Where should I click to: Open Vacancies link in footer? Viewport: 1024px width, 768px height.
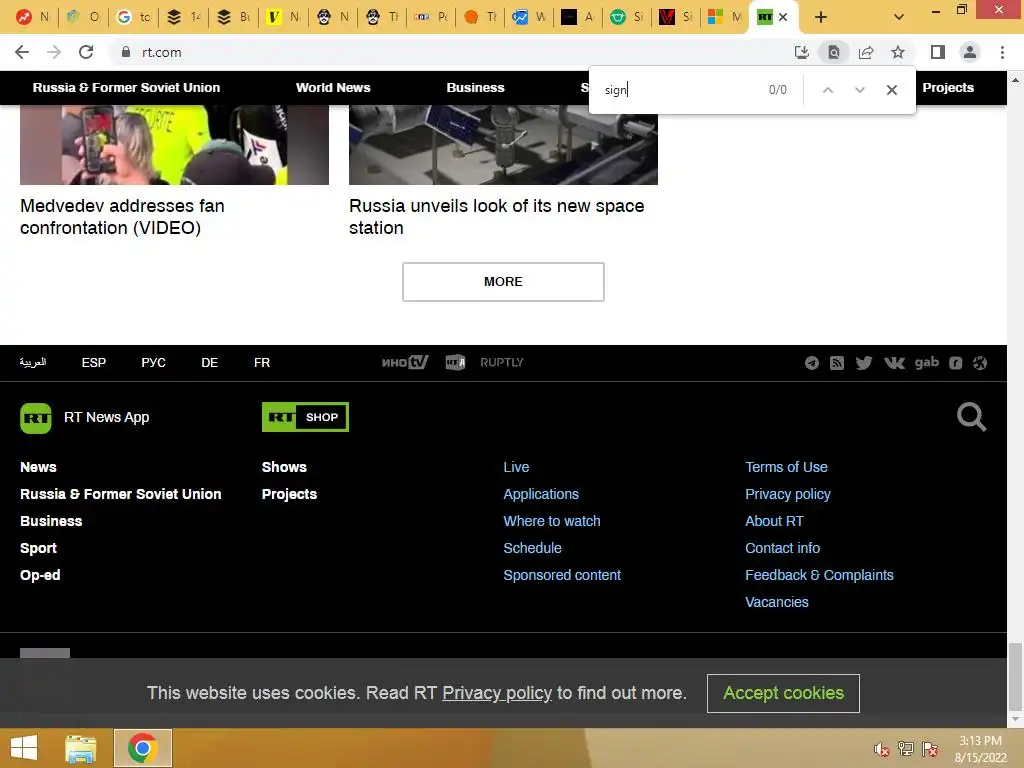(x=776, y=602)
